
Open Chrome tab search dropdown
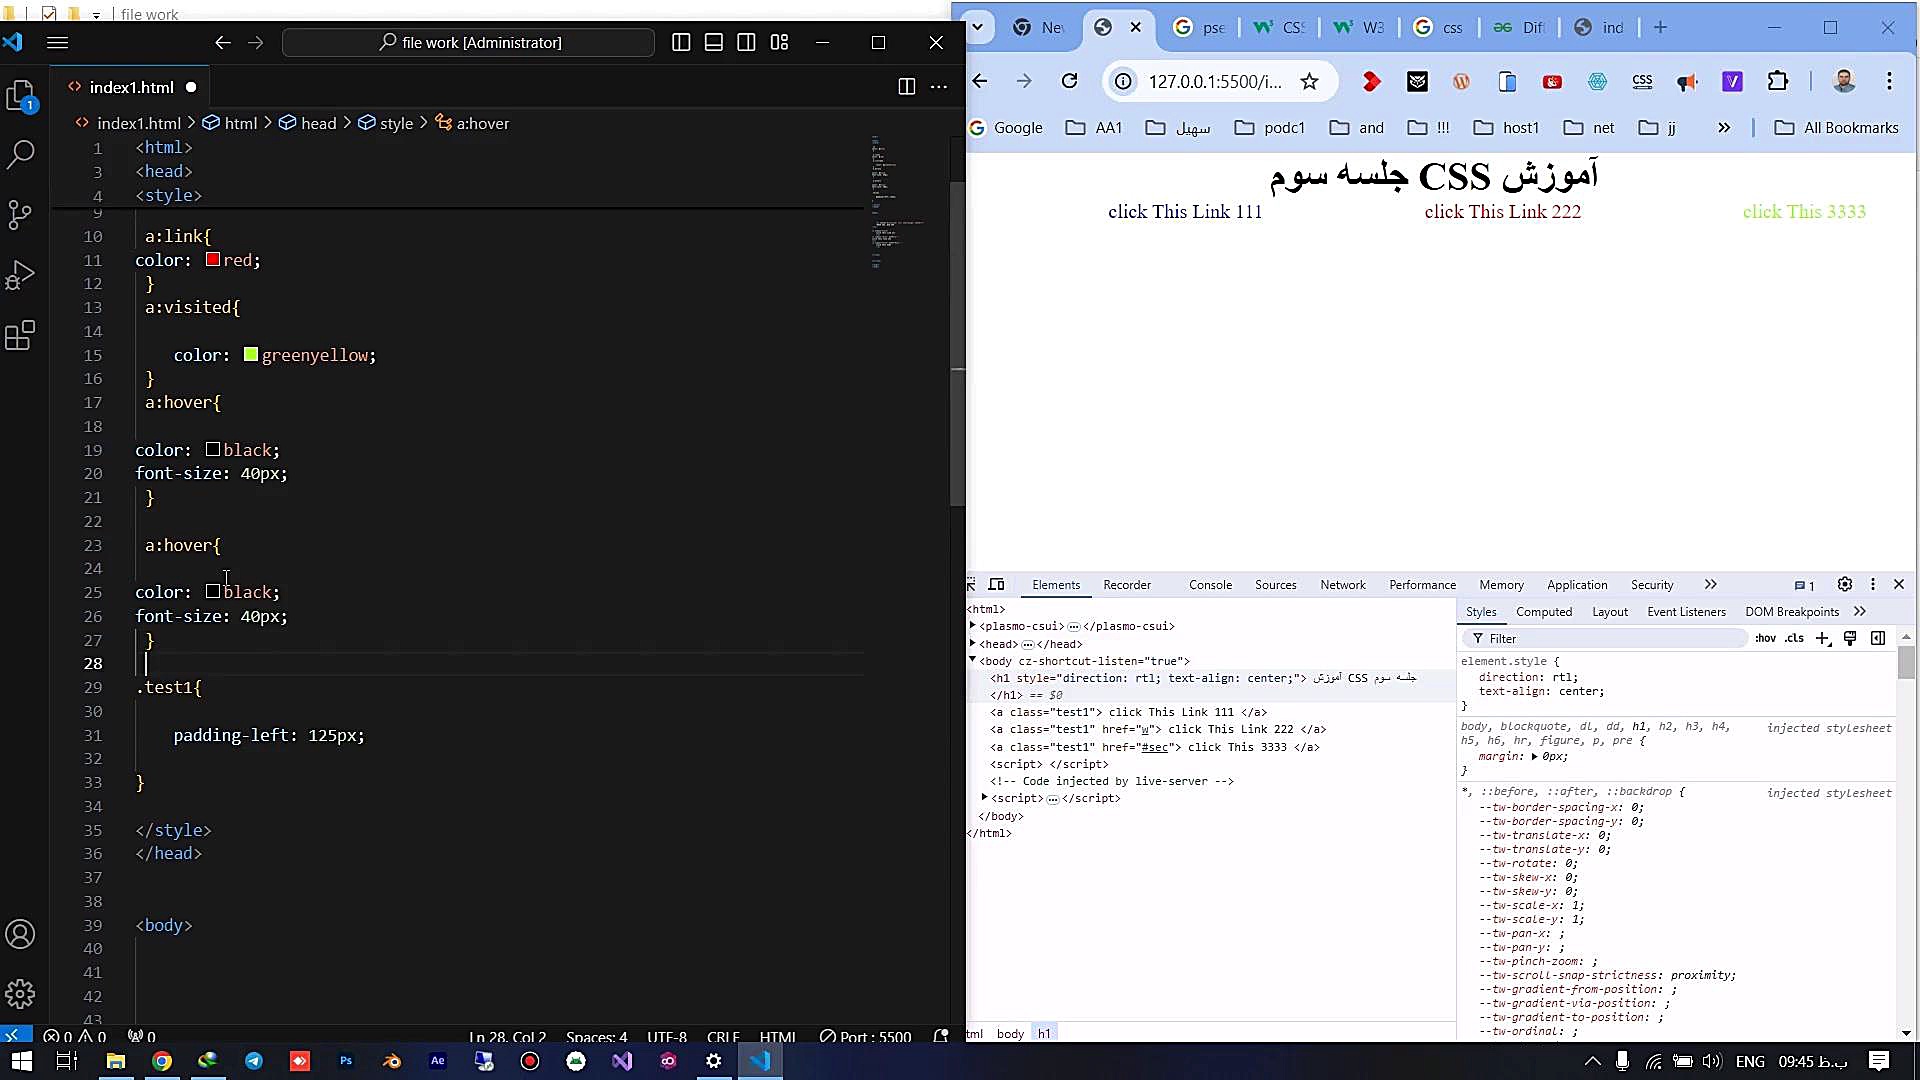(x=978, y=27)
